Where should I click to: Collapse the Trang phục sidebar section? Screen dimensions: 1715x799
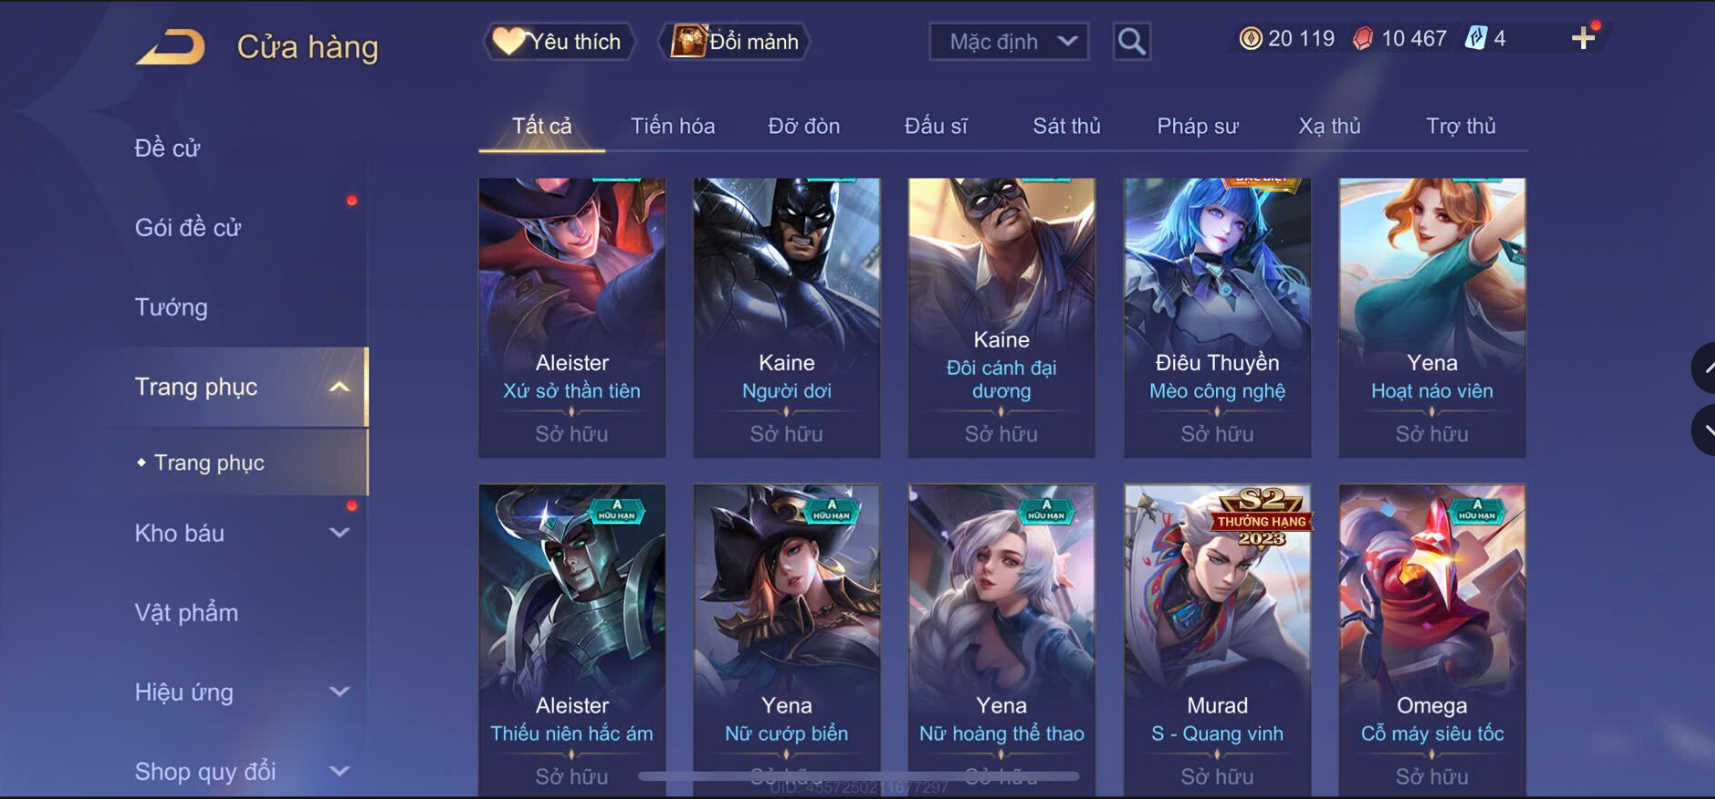[339, 387]
